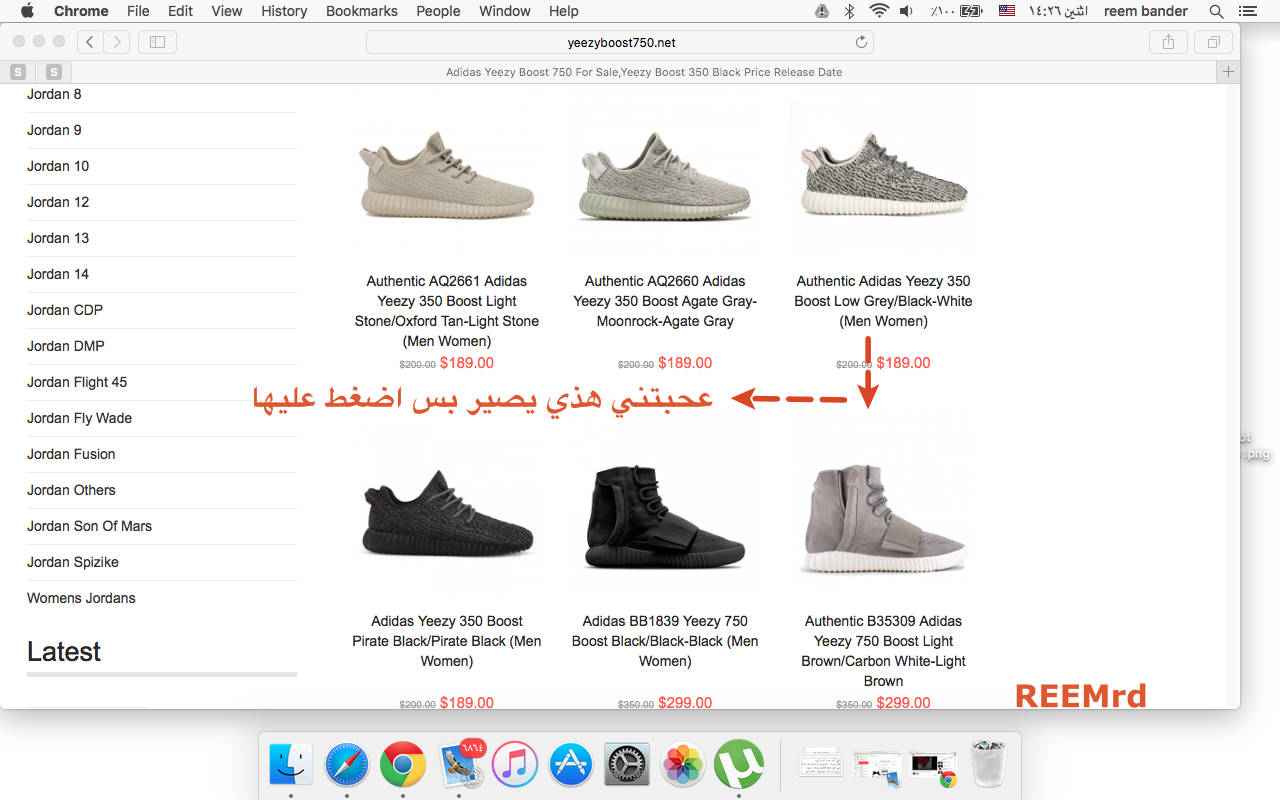Go forward with the forward arrow button
This screenshot has height=800, width=1280.
click(x=117, y=42)
